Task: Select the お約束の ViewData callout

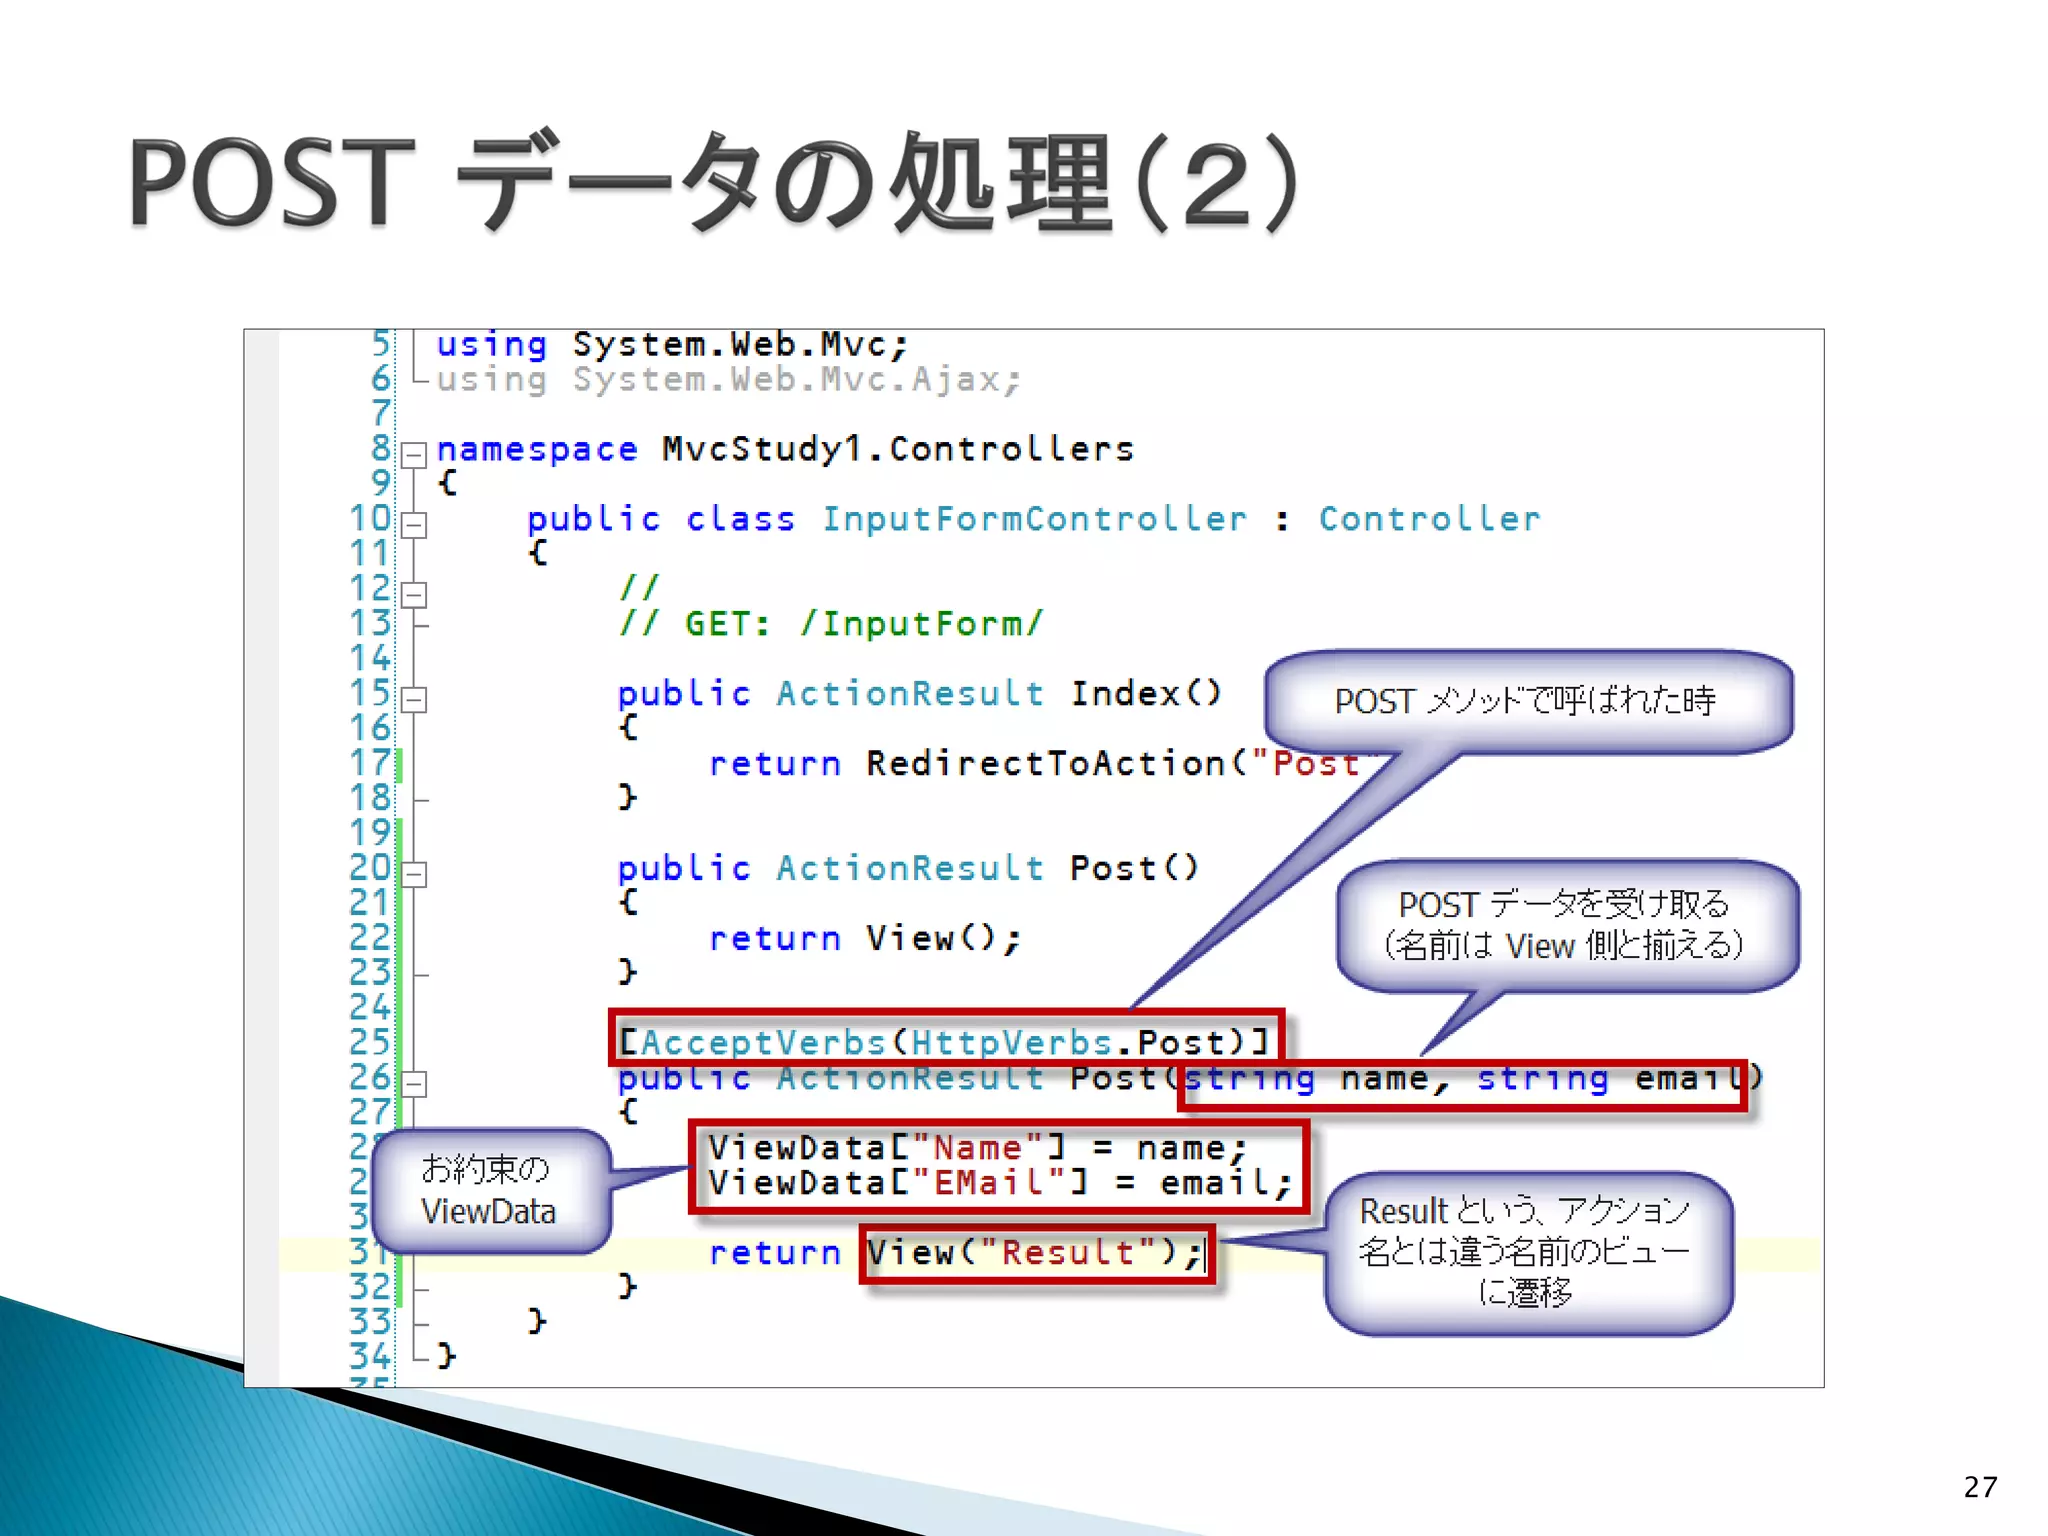Action: (x=489, y=1190)
